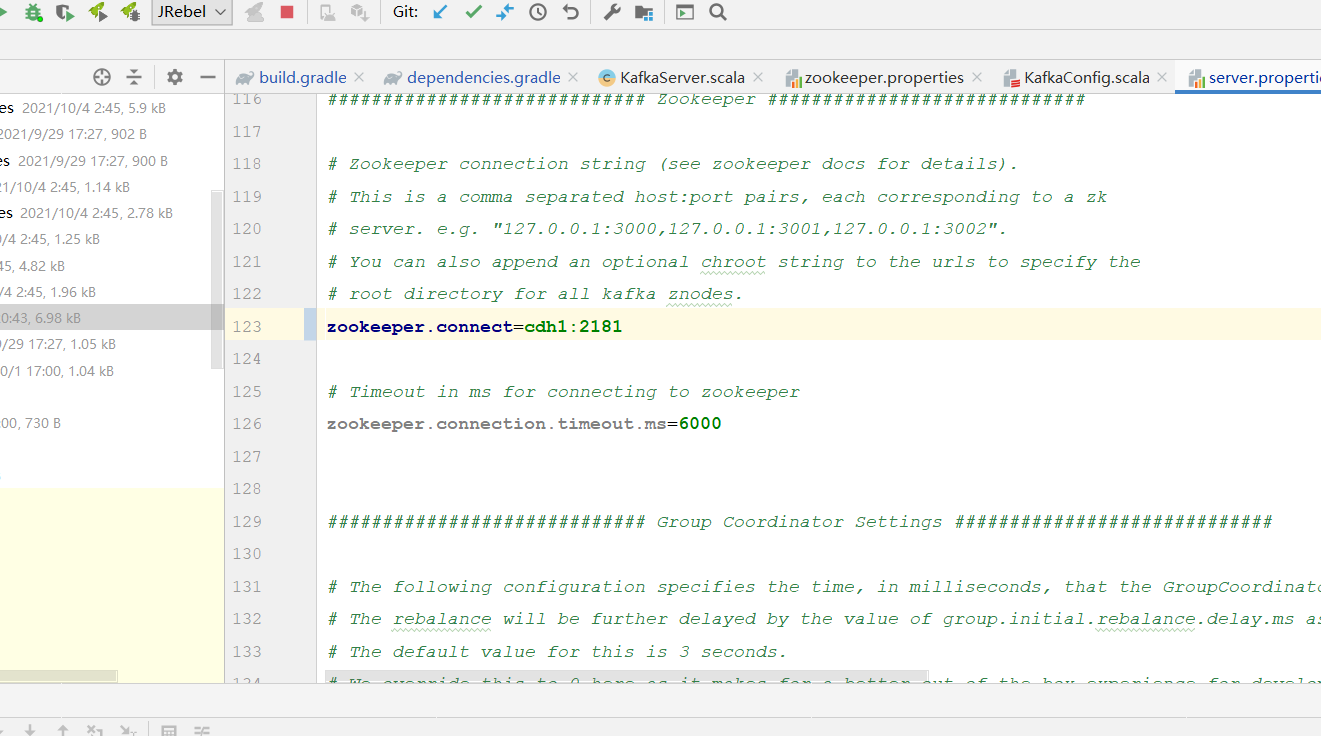Git commit green checkmark icon

473,12
